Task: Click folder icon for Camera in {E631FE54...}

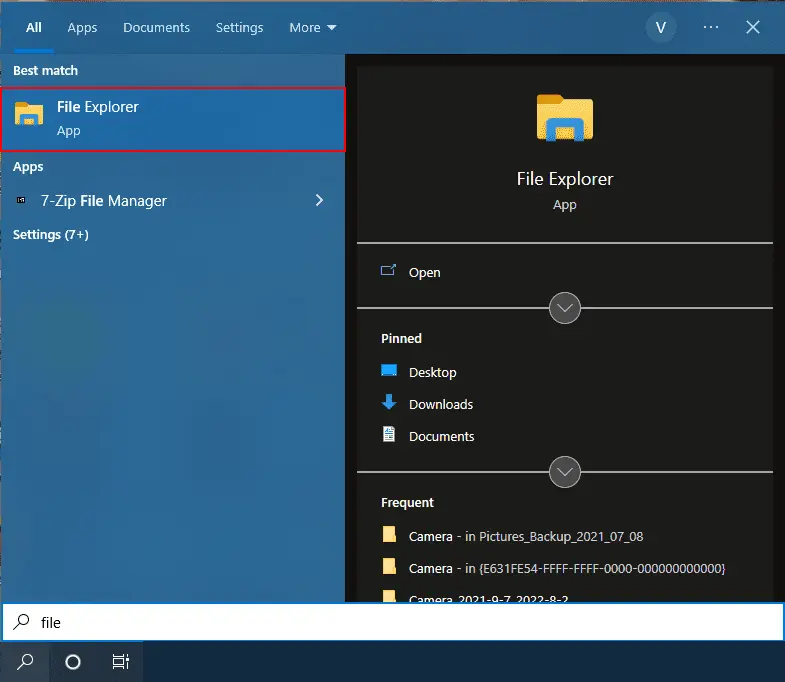Action: (389, 566)
